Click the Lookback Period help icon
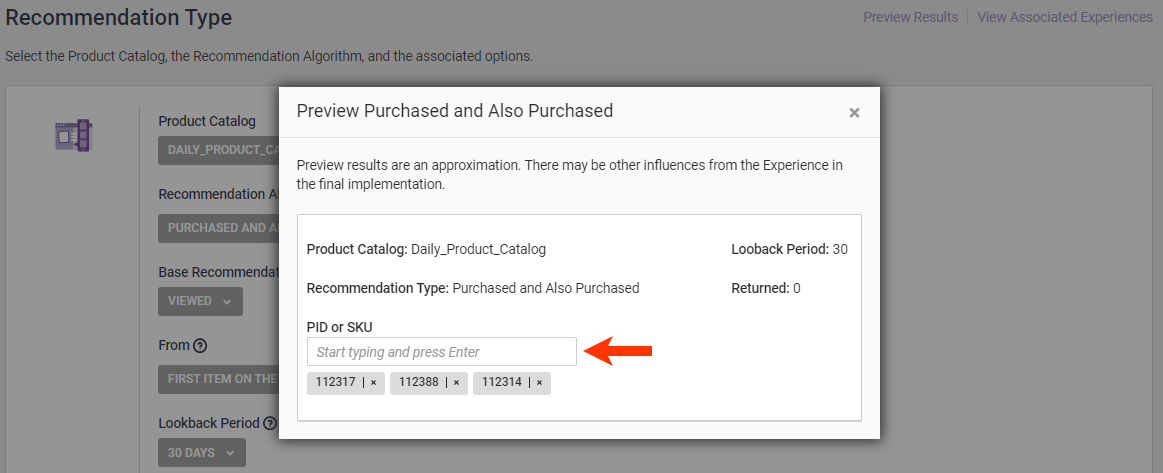This screenshot has height=473, width=1163. coord(269,423)
